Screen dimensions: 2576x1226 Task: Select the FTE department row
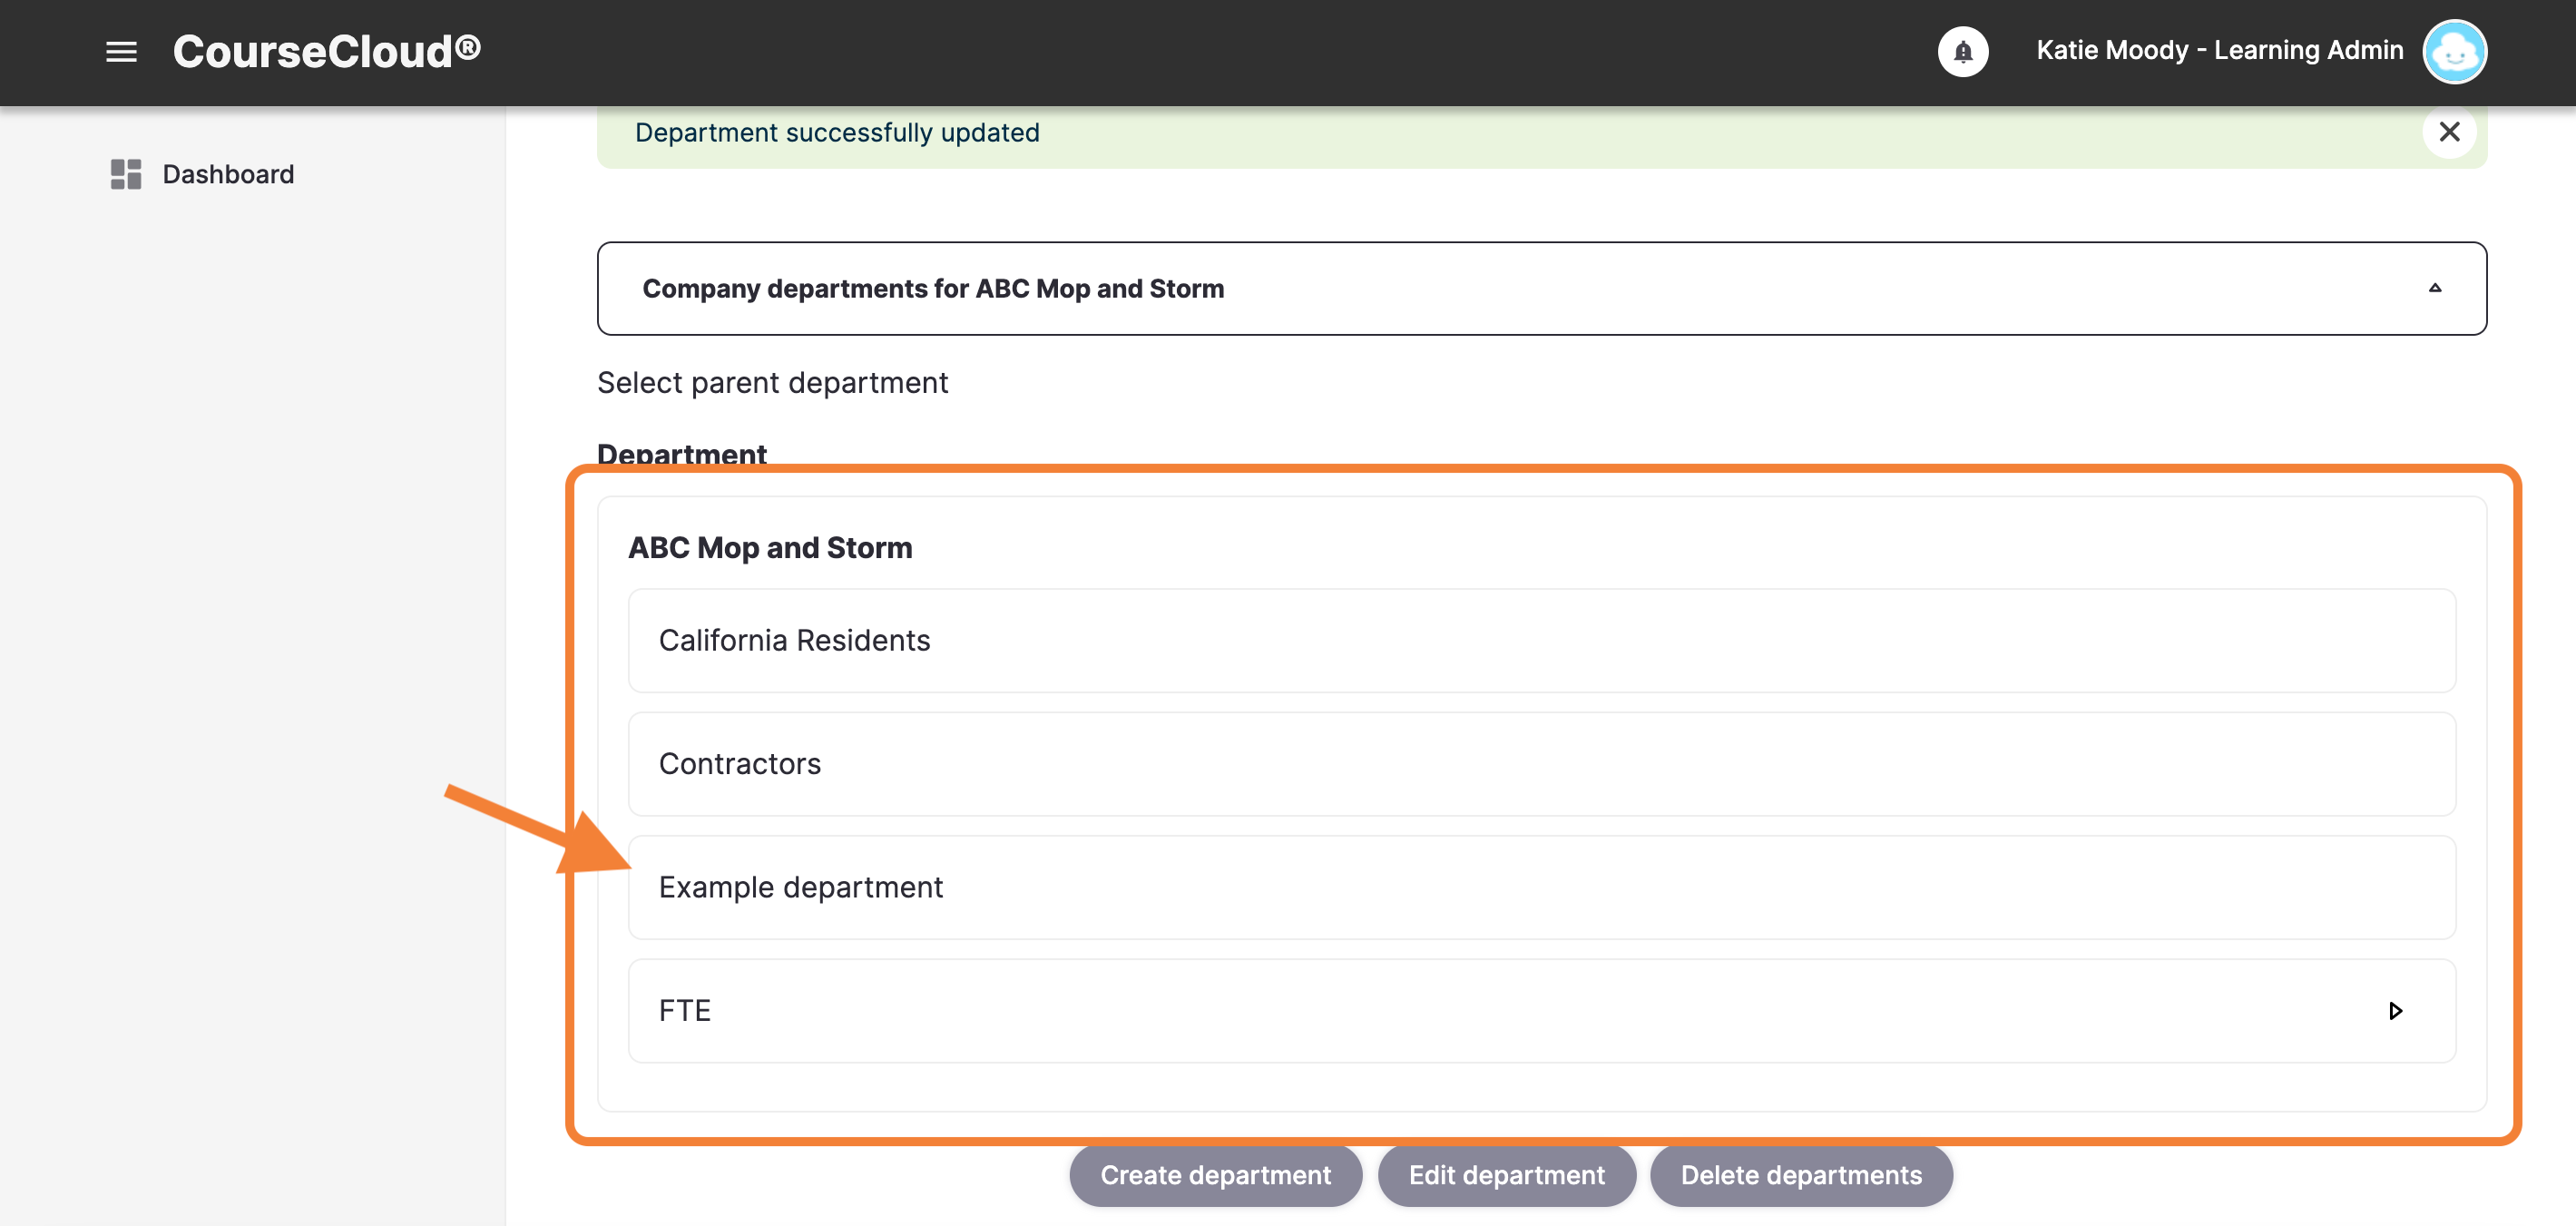pyautogui.click(x=1541, y=1011)
